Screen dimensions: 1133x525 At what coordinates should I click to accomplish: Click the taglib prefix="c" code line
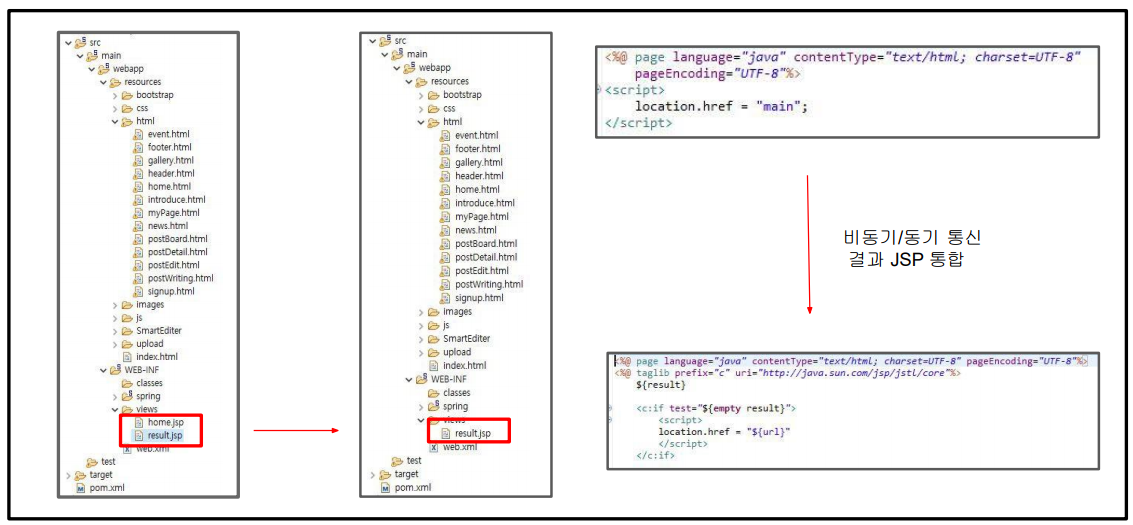pyautogui.click(x=787, y=373)
